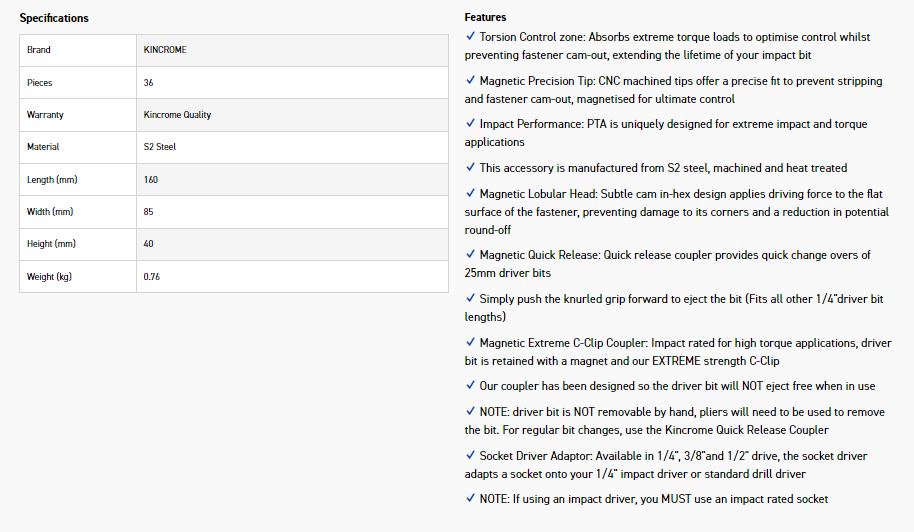Select the S2 Steel material value
This screenshot has width=914, height=532.
[159, 147]
